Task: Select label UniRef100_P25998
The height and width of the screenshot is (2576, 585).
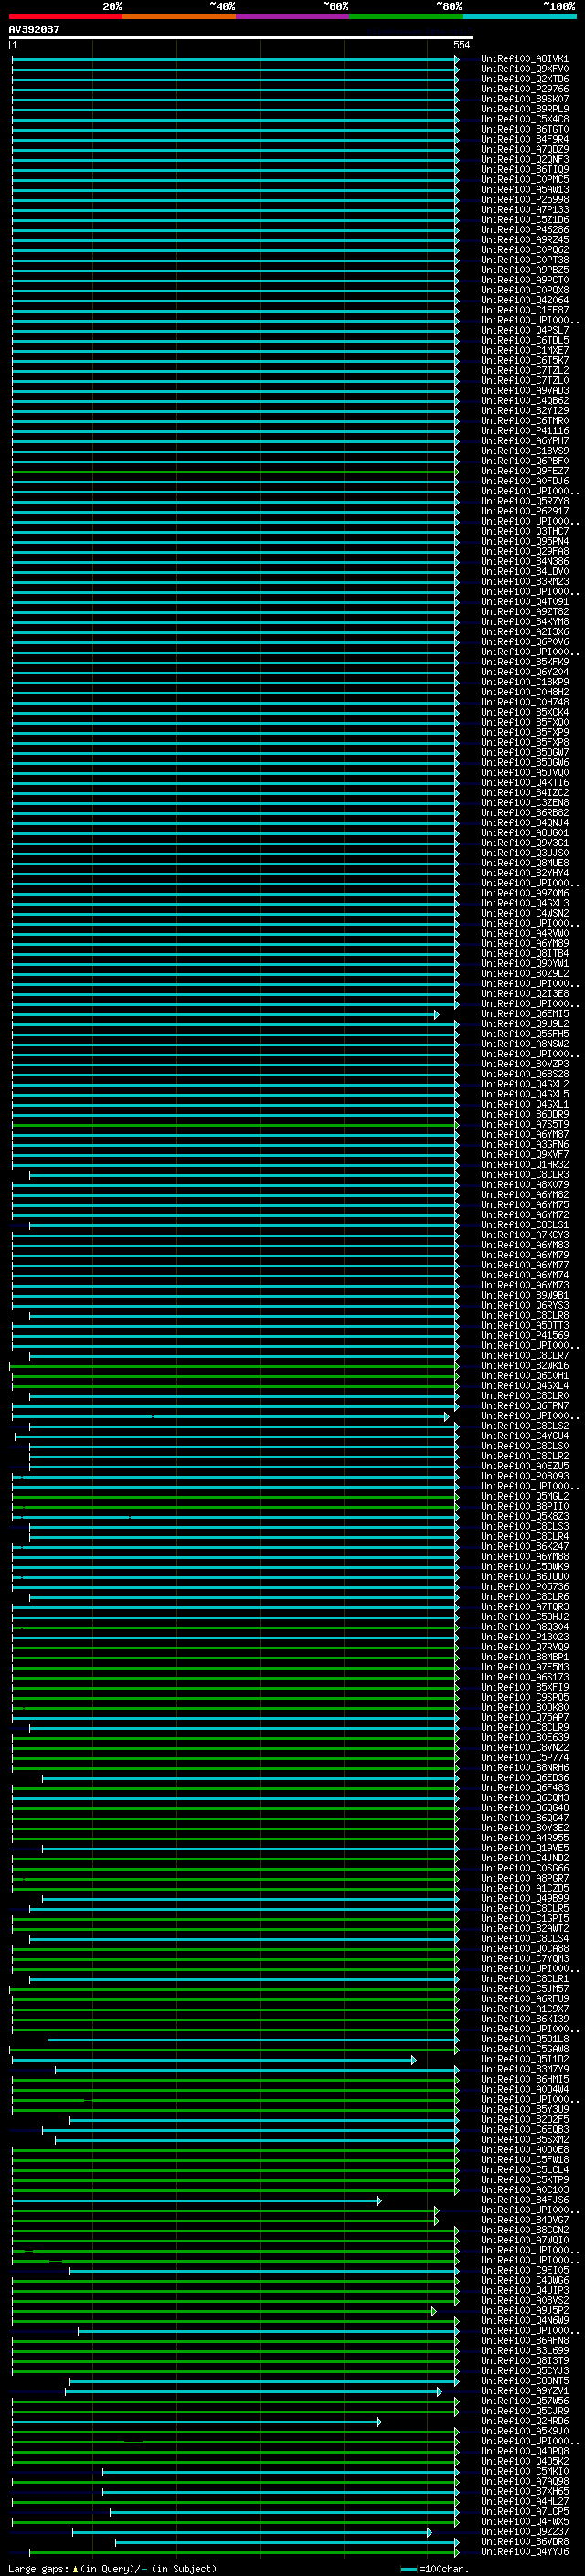Action: click(x=524, y=200)
